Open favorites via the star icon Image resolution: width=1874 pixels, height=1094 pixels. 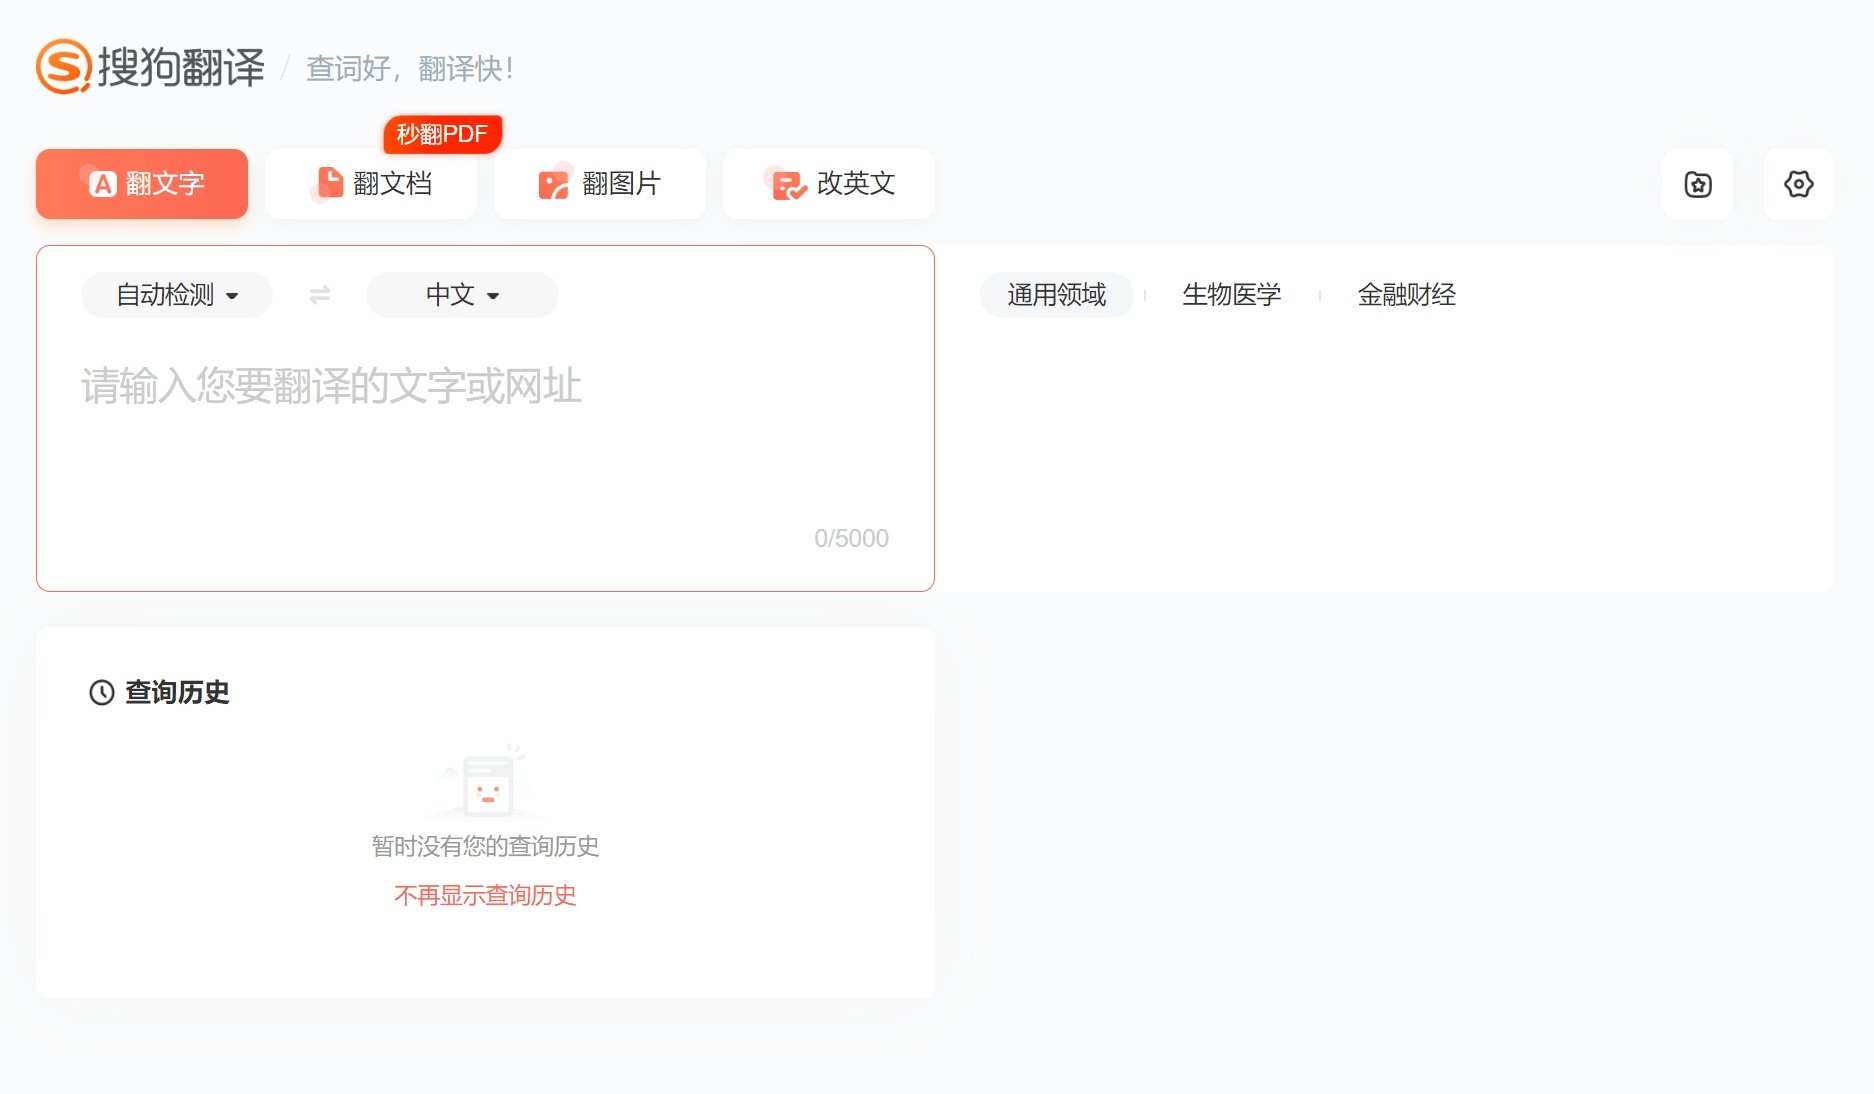click(1697, 184)
